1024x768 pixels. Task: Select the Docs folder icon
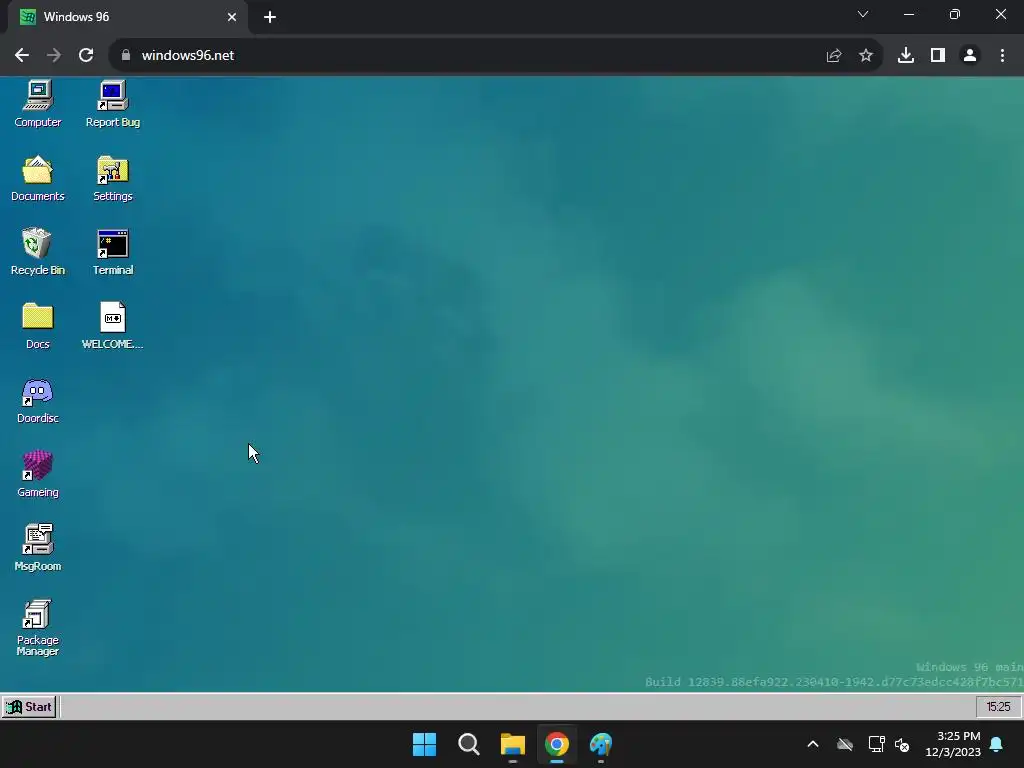pyautogui.click(x=38, y=326)
